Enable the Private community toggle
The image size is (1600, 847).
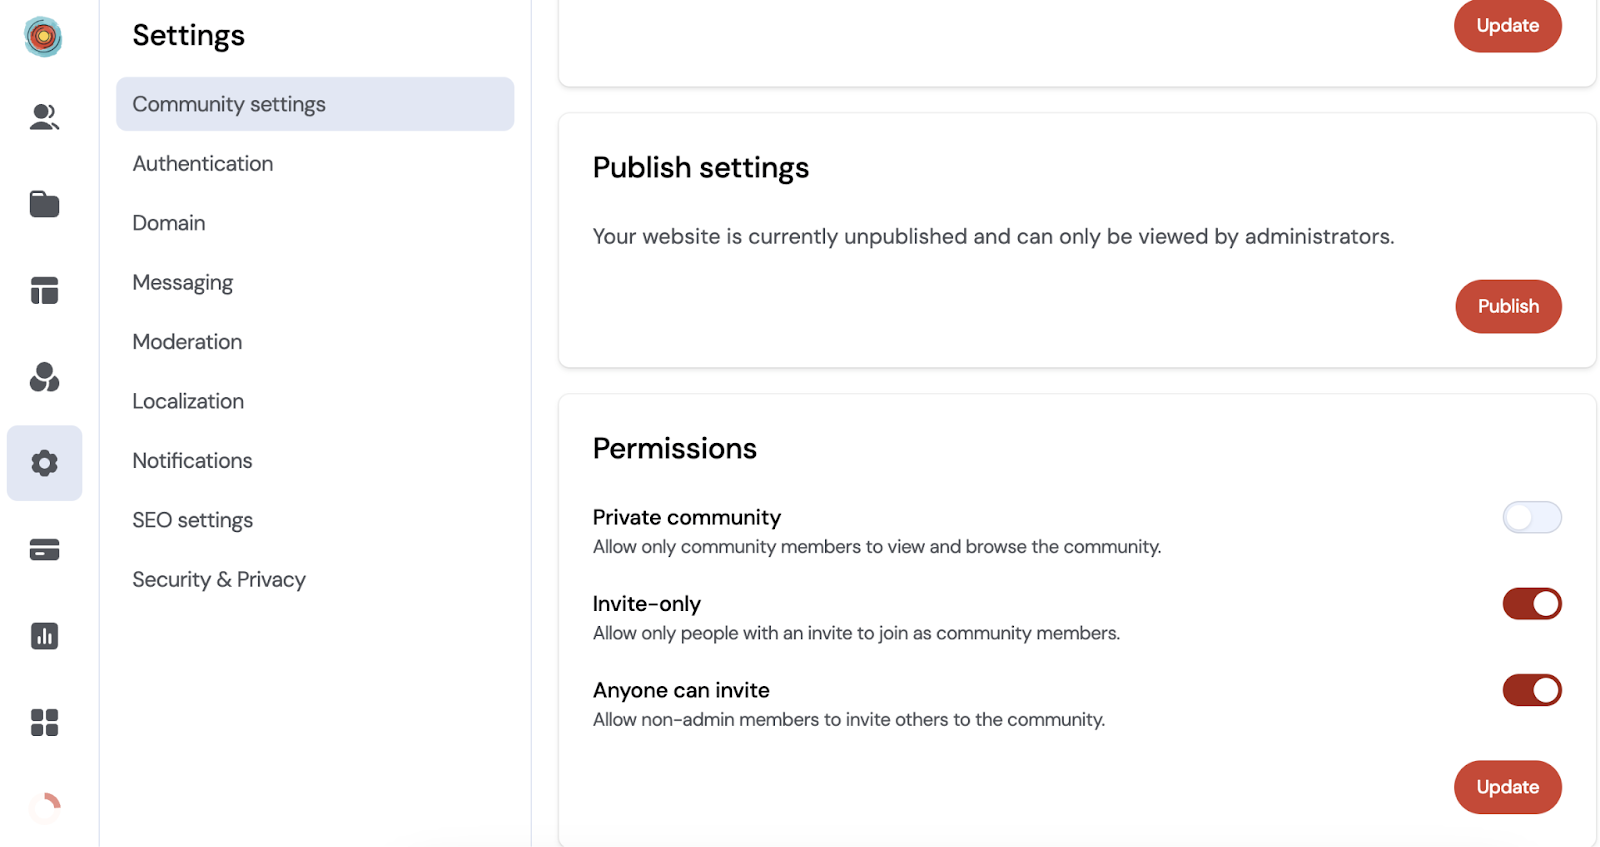pos(1531,517)
